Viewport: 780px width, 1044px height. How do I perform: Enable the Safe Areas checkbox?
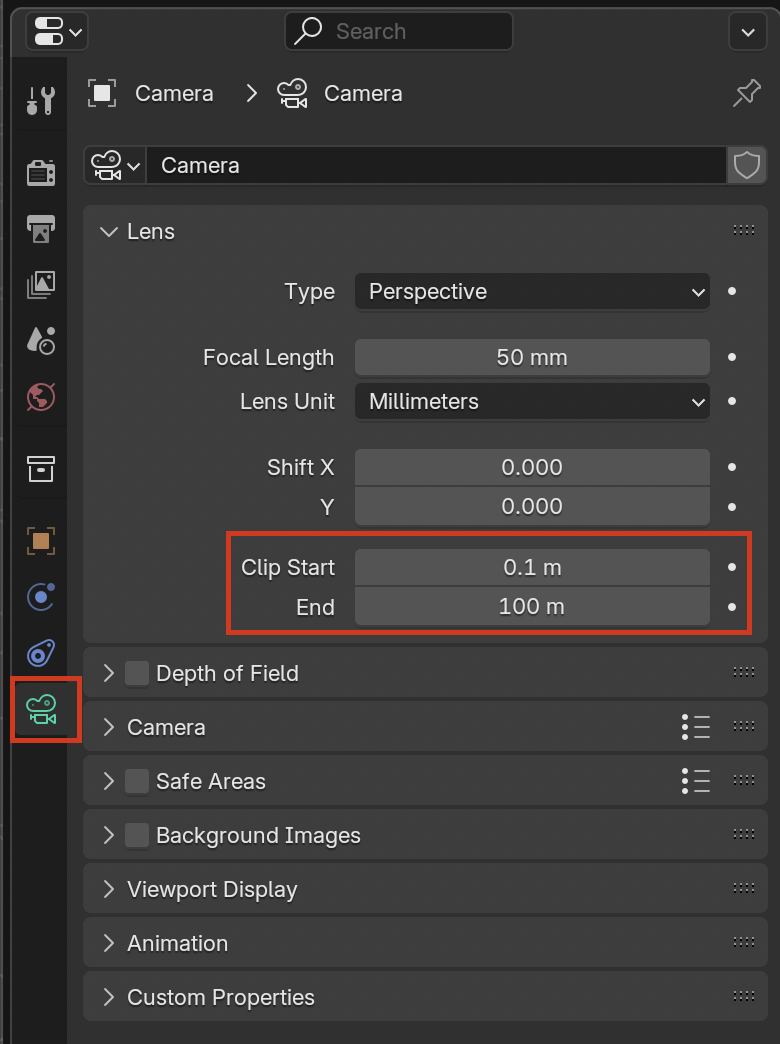[135, 780]
